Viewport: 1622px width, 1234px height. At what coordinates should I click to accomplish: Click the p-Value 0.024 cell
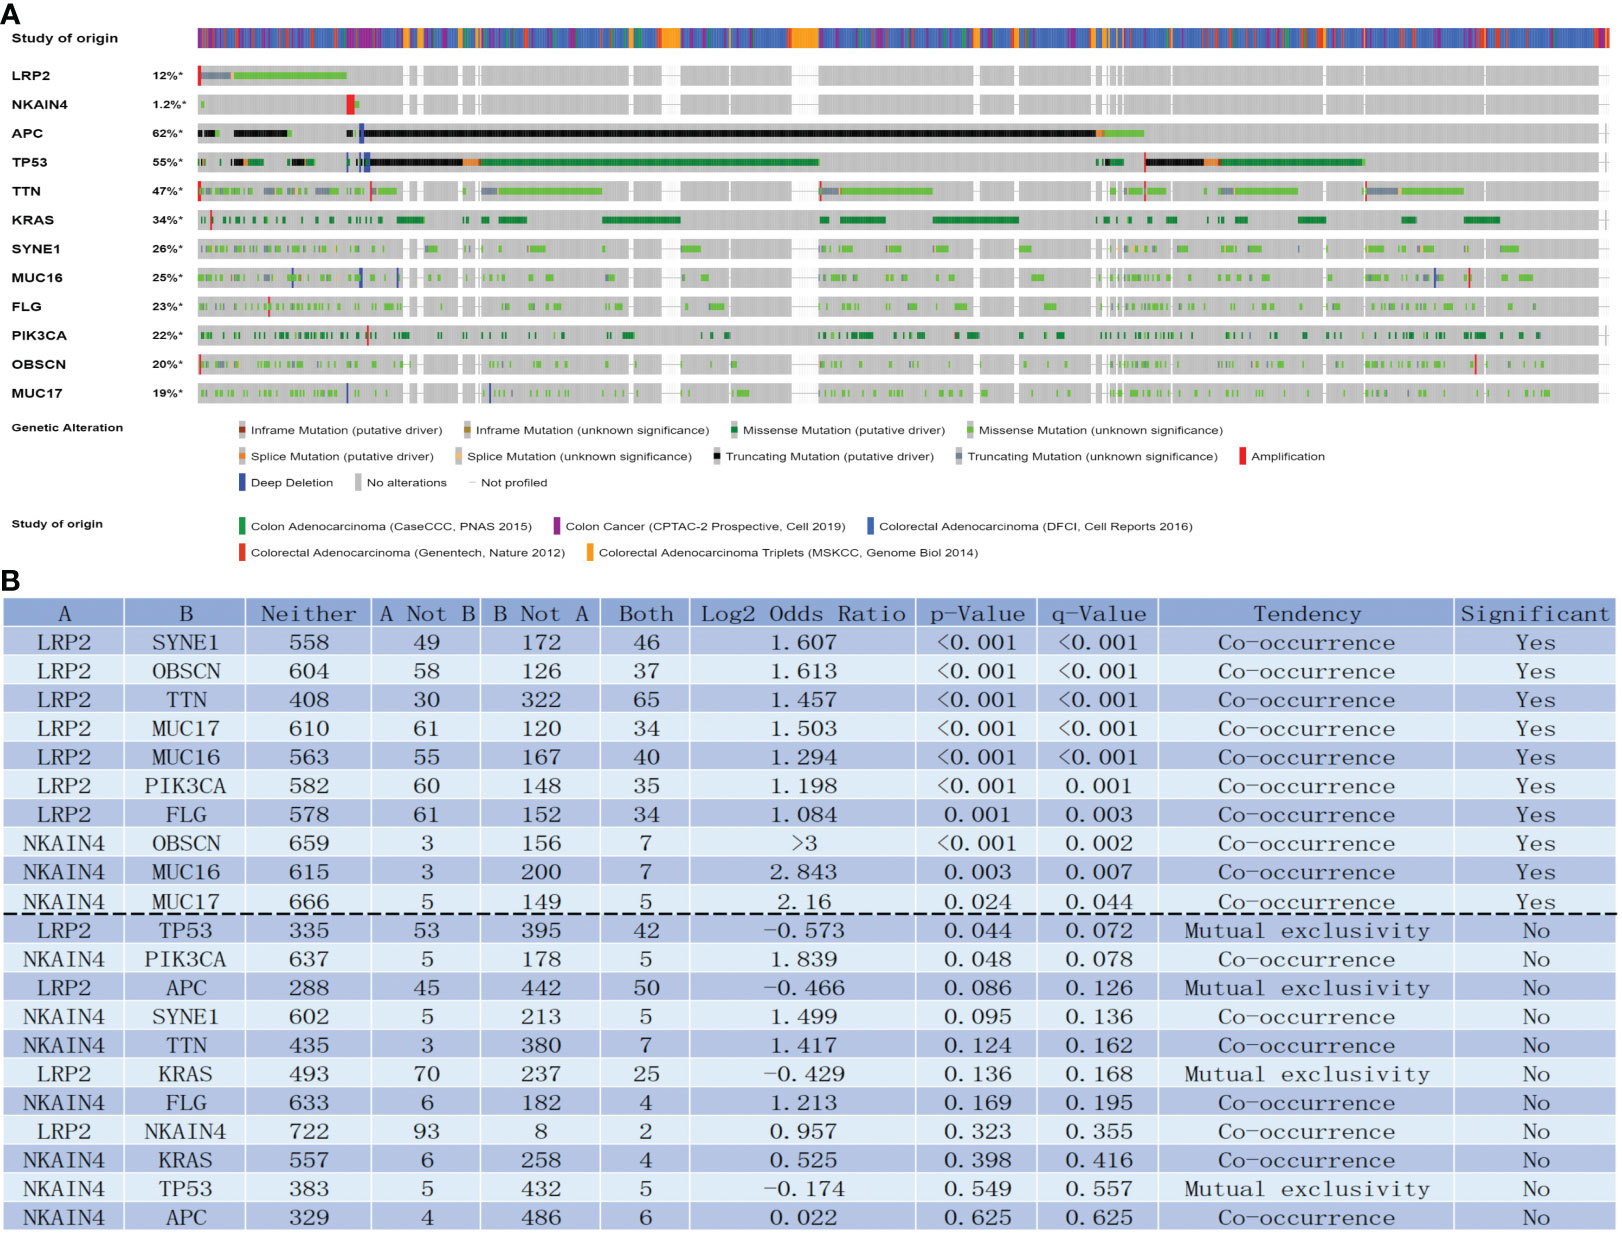977,902
